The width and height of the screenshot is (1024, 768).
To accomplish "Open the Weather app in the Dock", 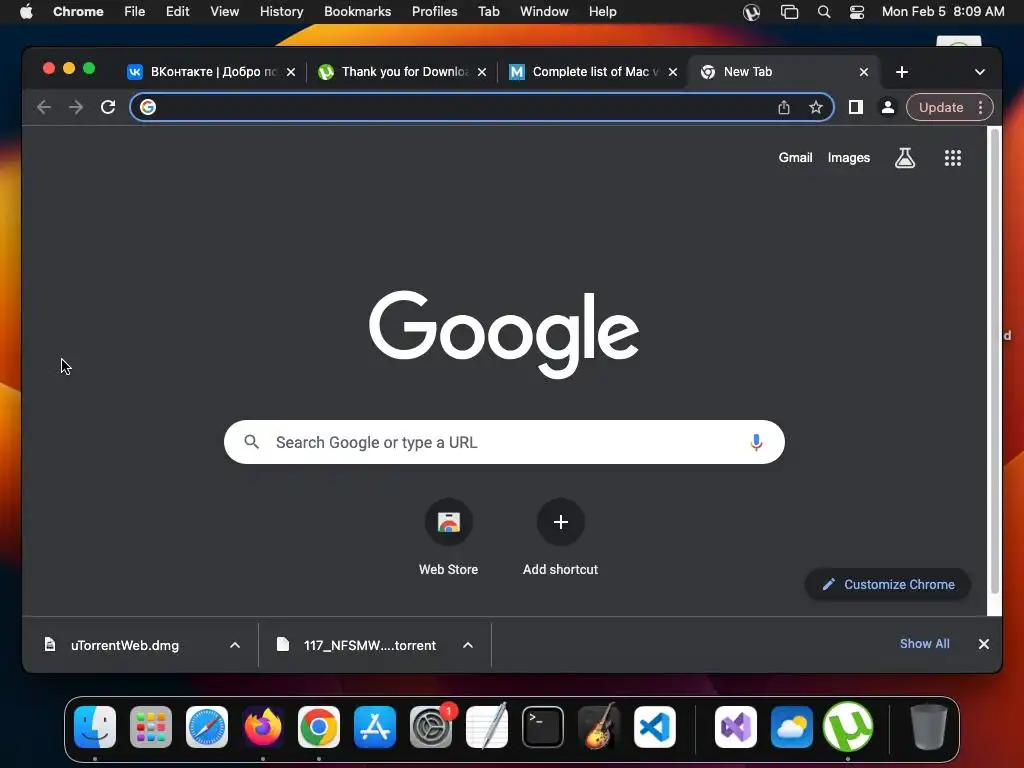I will tap(792, 727).
